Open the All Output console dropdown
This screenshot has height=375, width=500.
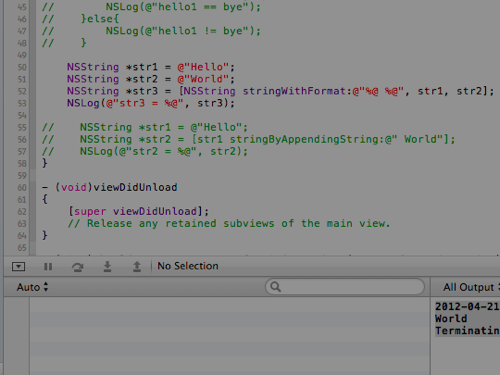tap(471, 287)
